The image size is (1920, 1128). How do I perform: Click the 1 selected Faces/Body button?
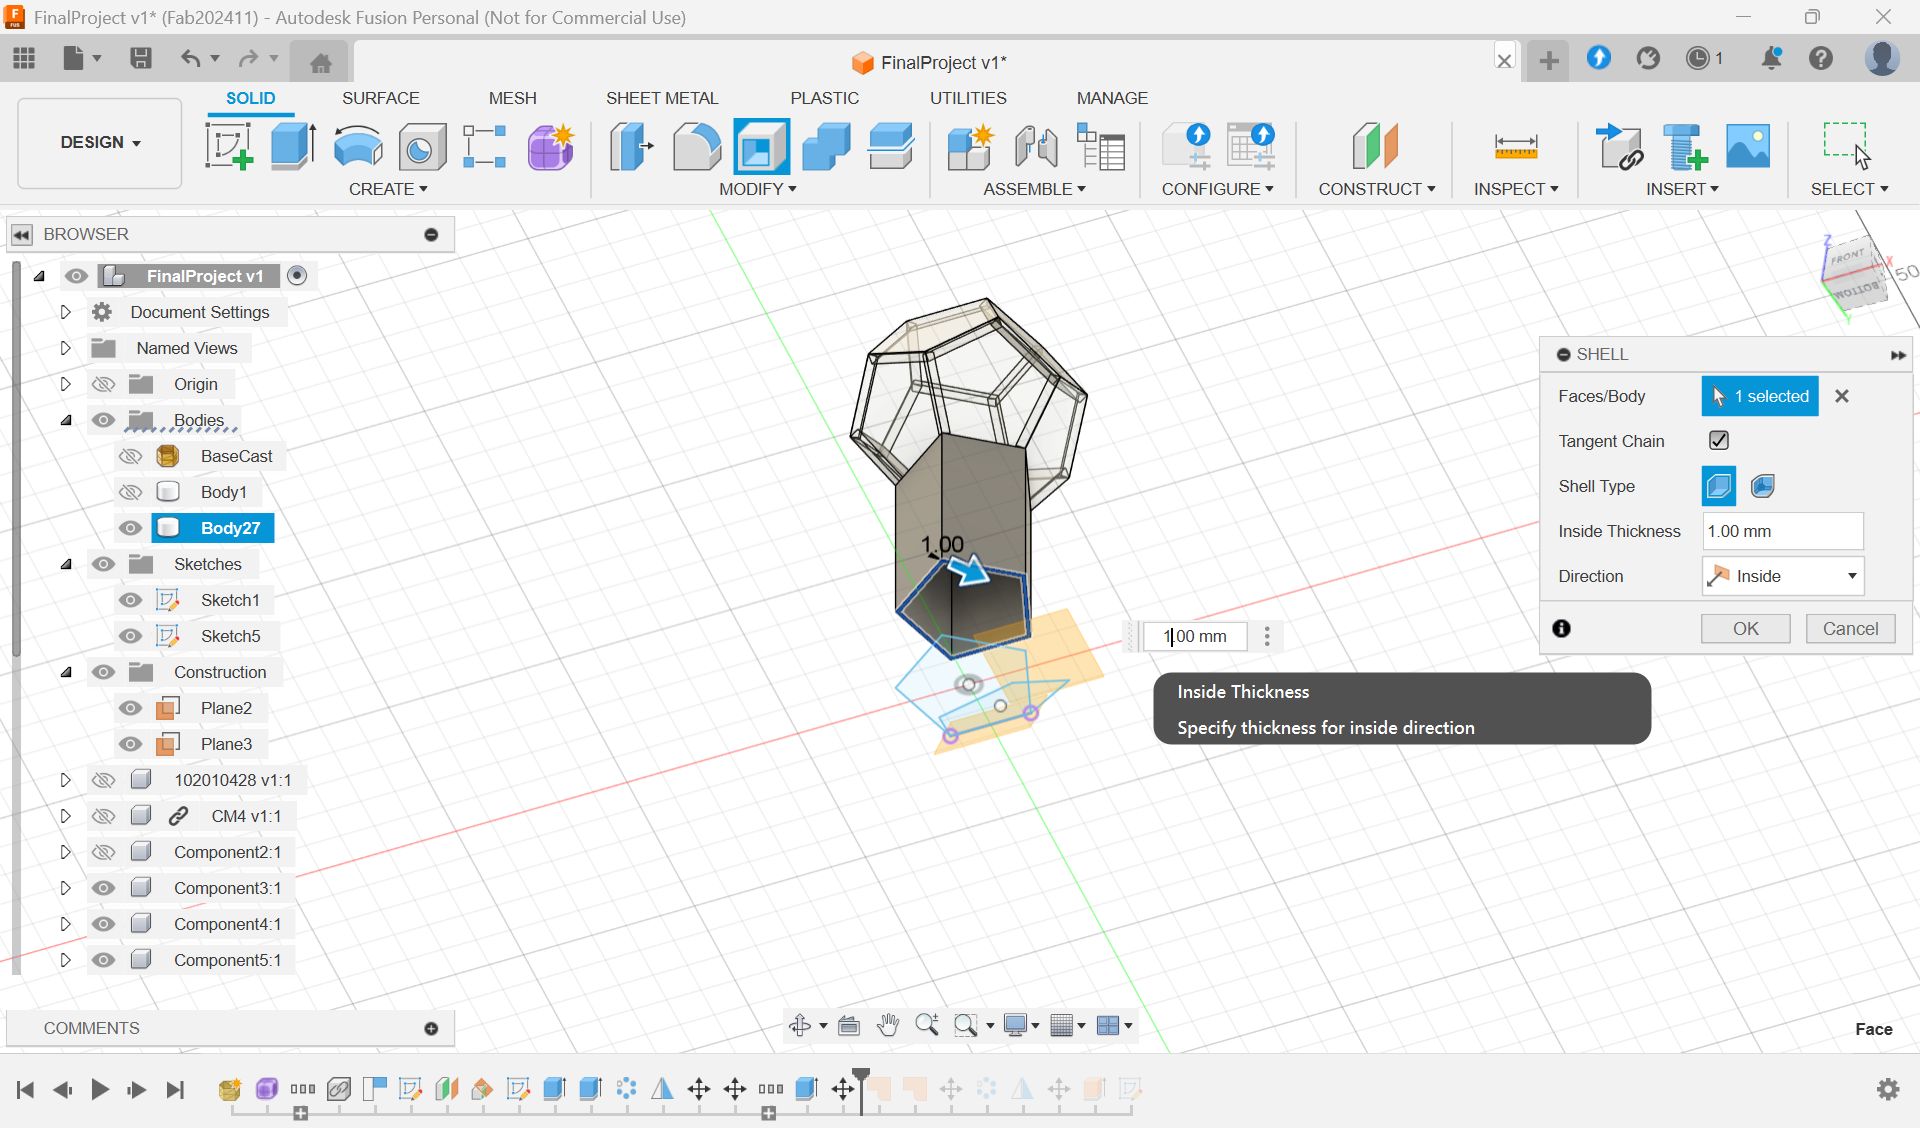pyautogui.click(x=1760, y=396)
